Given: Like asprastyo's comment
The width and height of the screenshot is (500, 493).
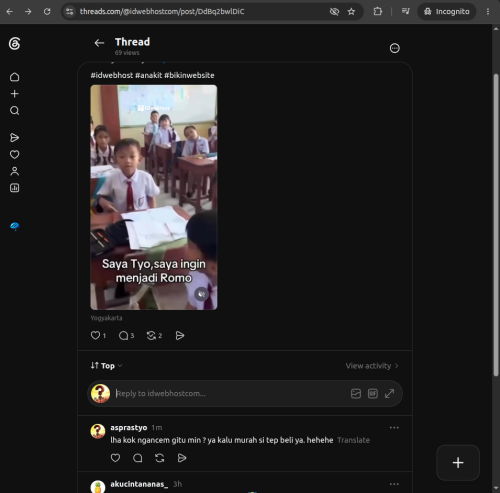Looking at the screenshot, I should coord(115,458).
